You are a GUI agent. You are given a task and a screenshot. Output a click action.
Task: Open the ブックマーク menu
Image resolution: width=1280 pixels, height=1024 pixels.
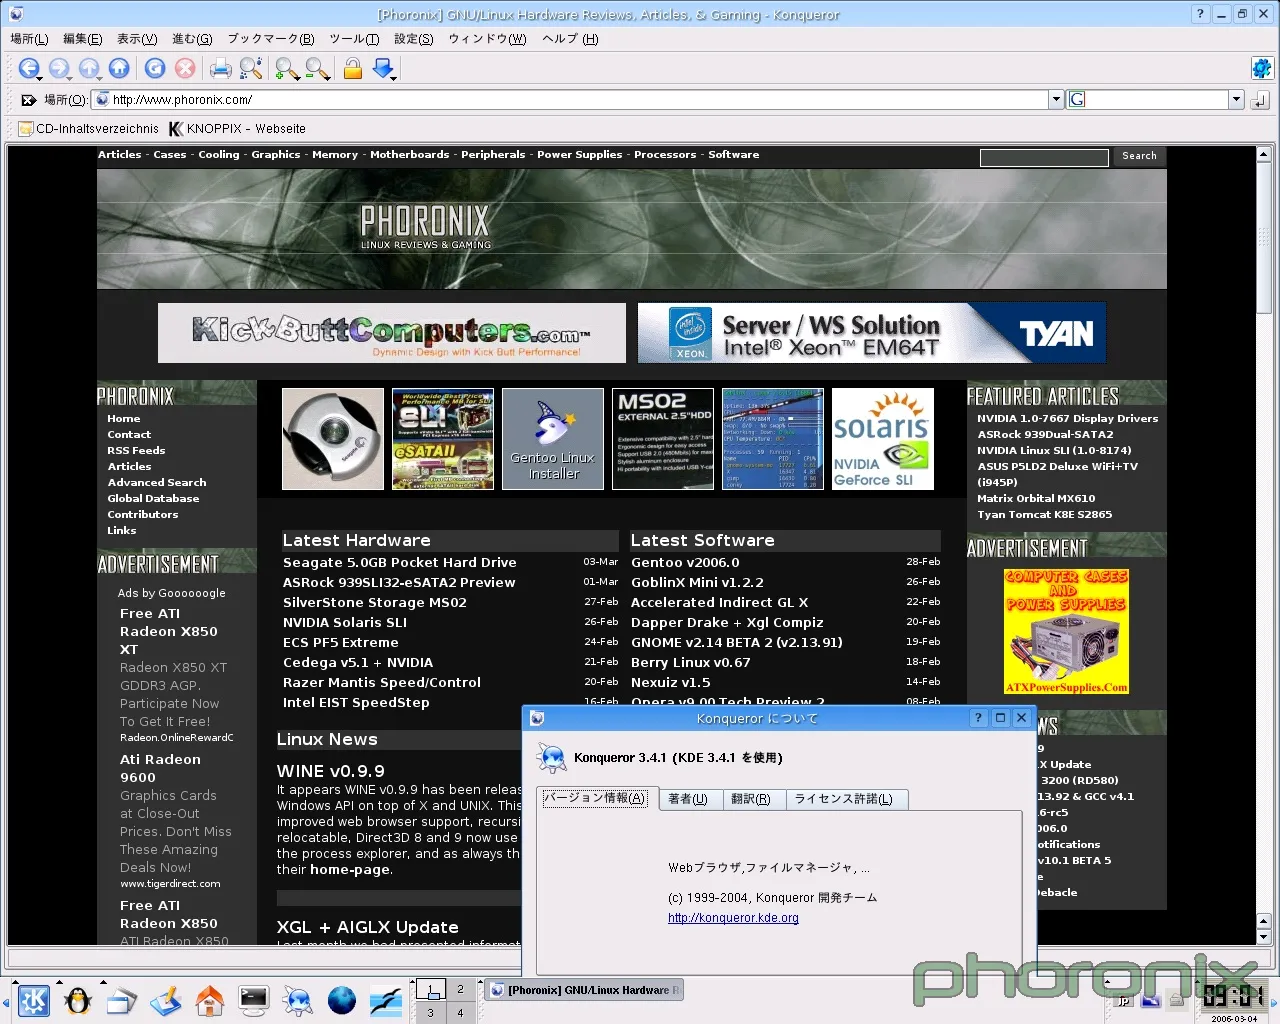[270, 39]
